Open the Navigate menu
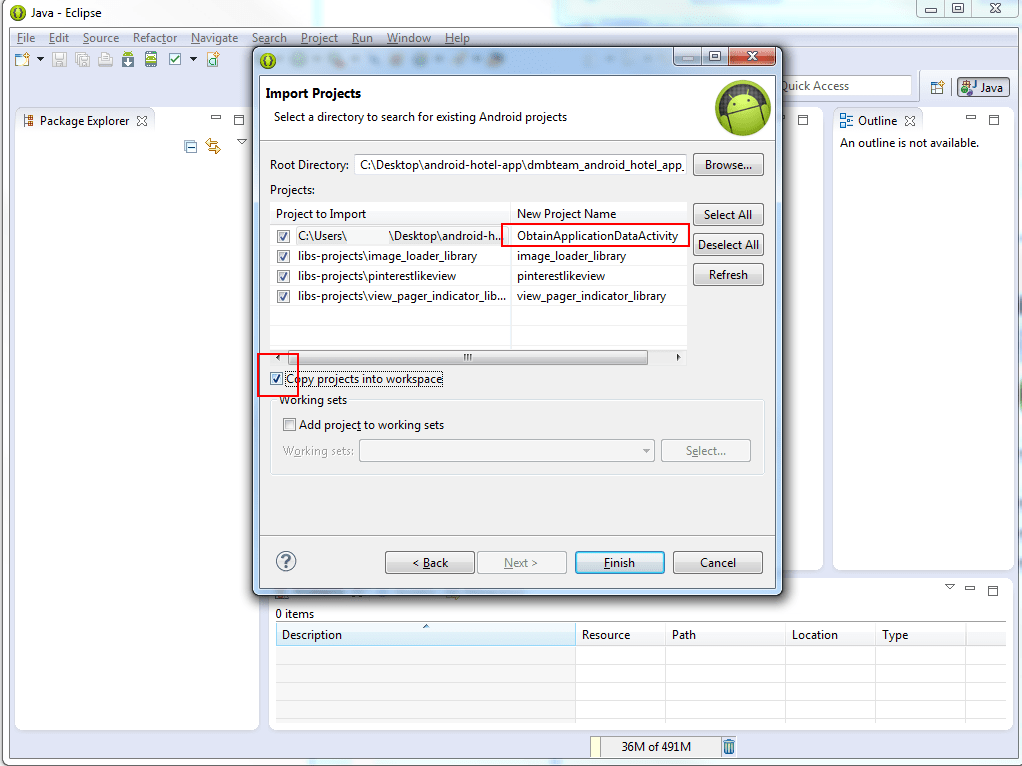This screenshot has width=1022, height=766. pyautogui.click(x=214, y=38)
